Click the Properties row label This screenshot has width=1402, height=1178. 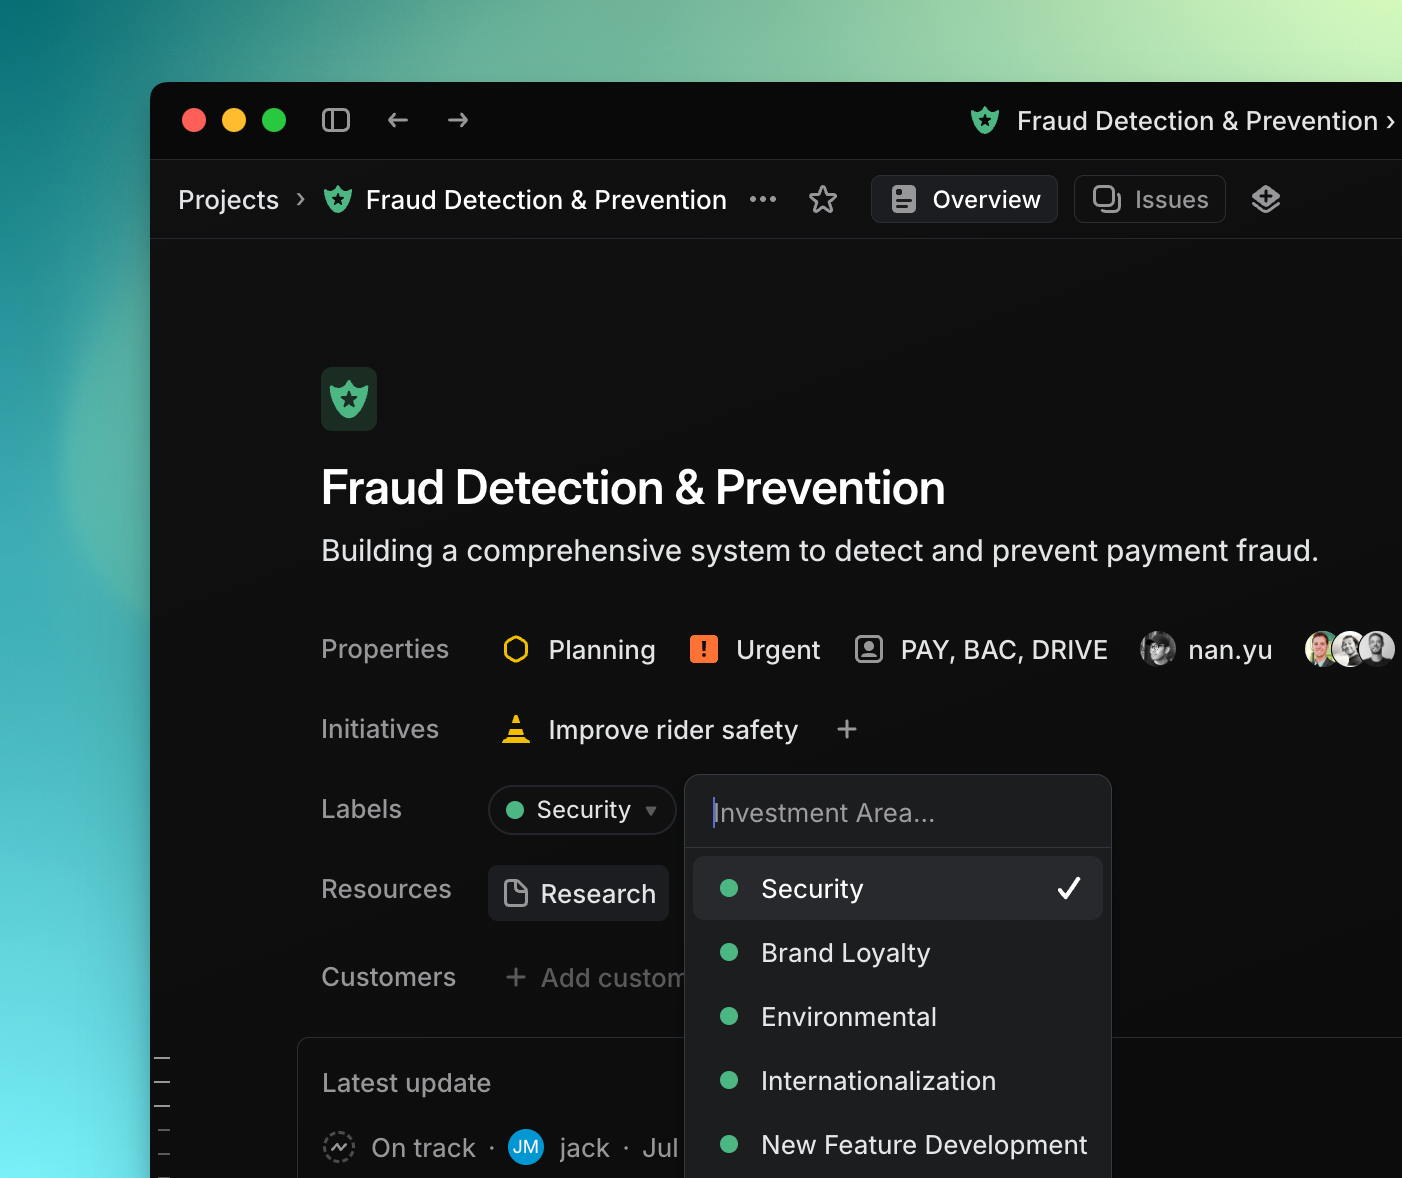385,649
